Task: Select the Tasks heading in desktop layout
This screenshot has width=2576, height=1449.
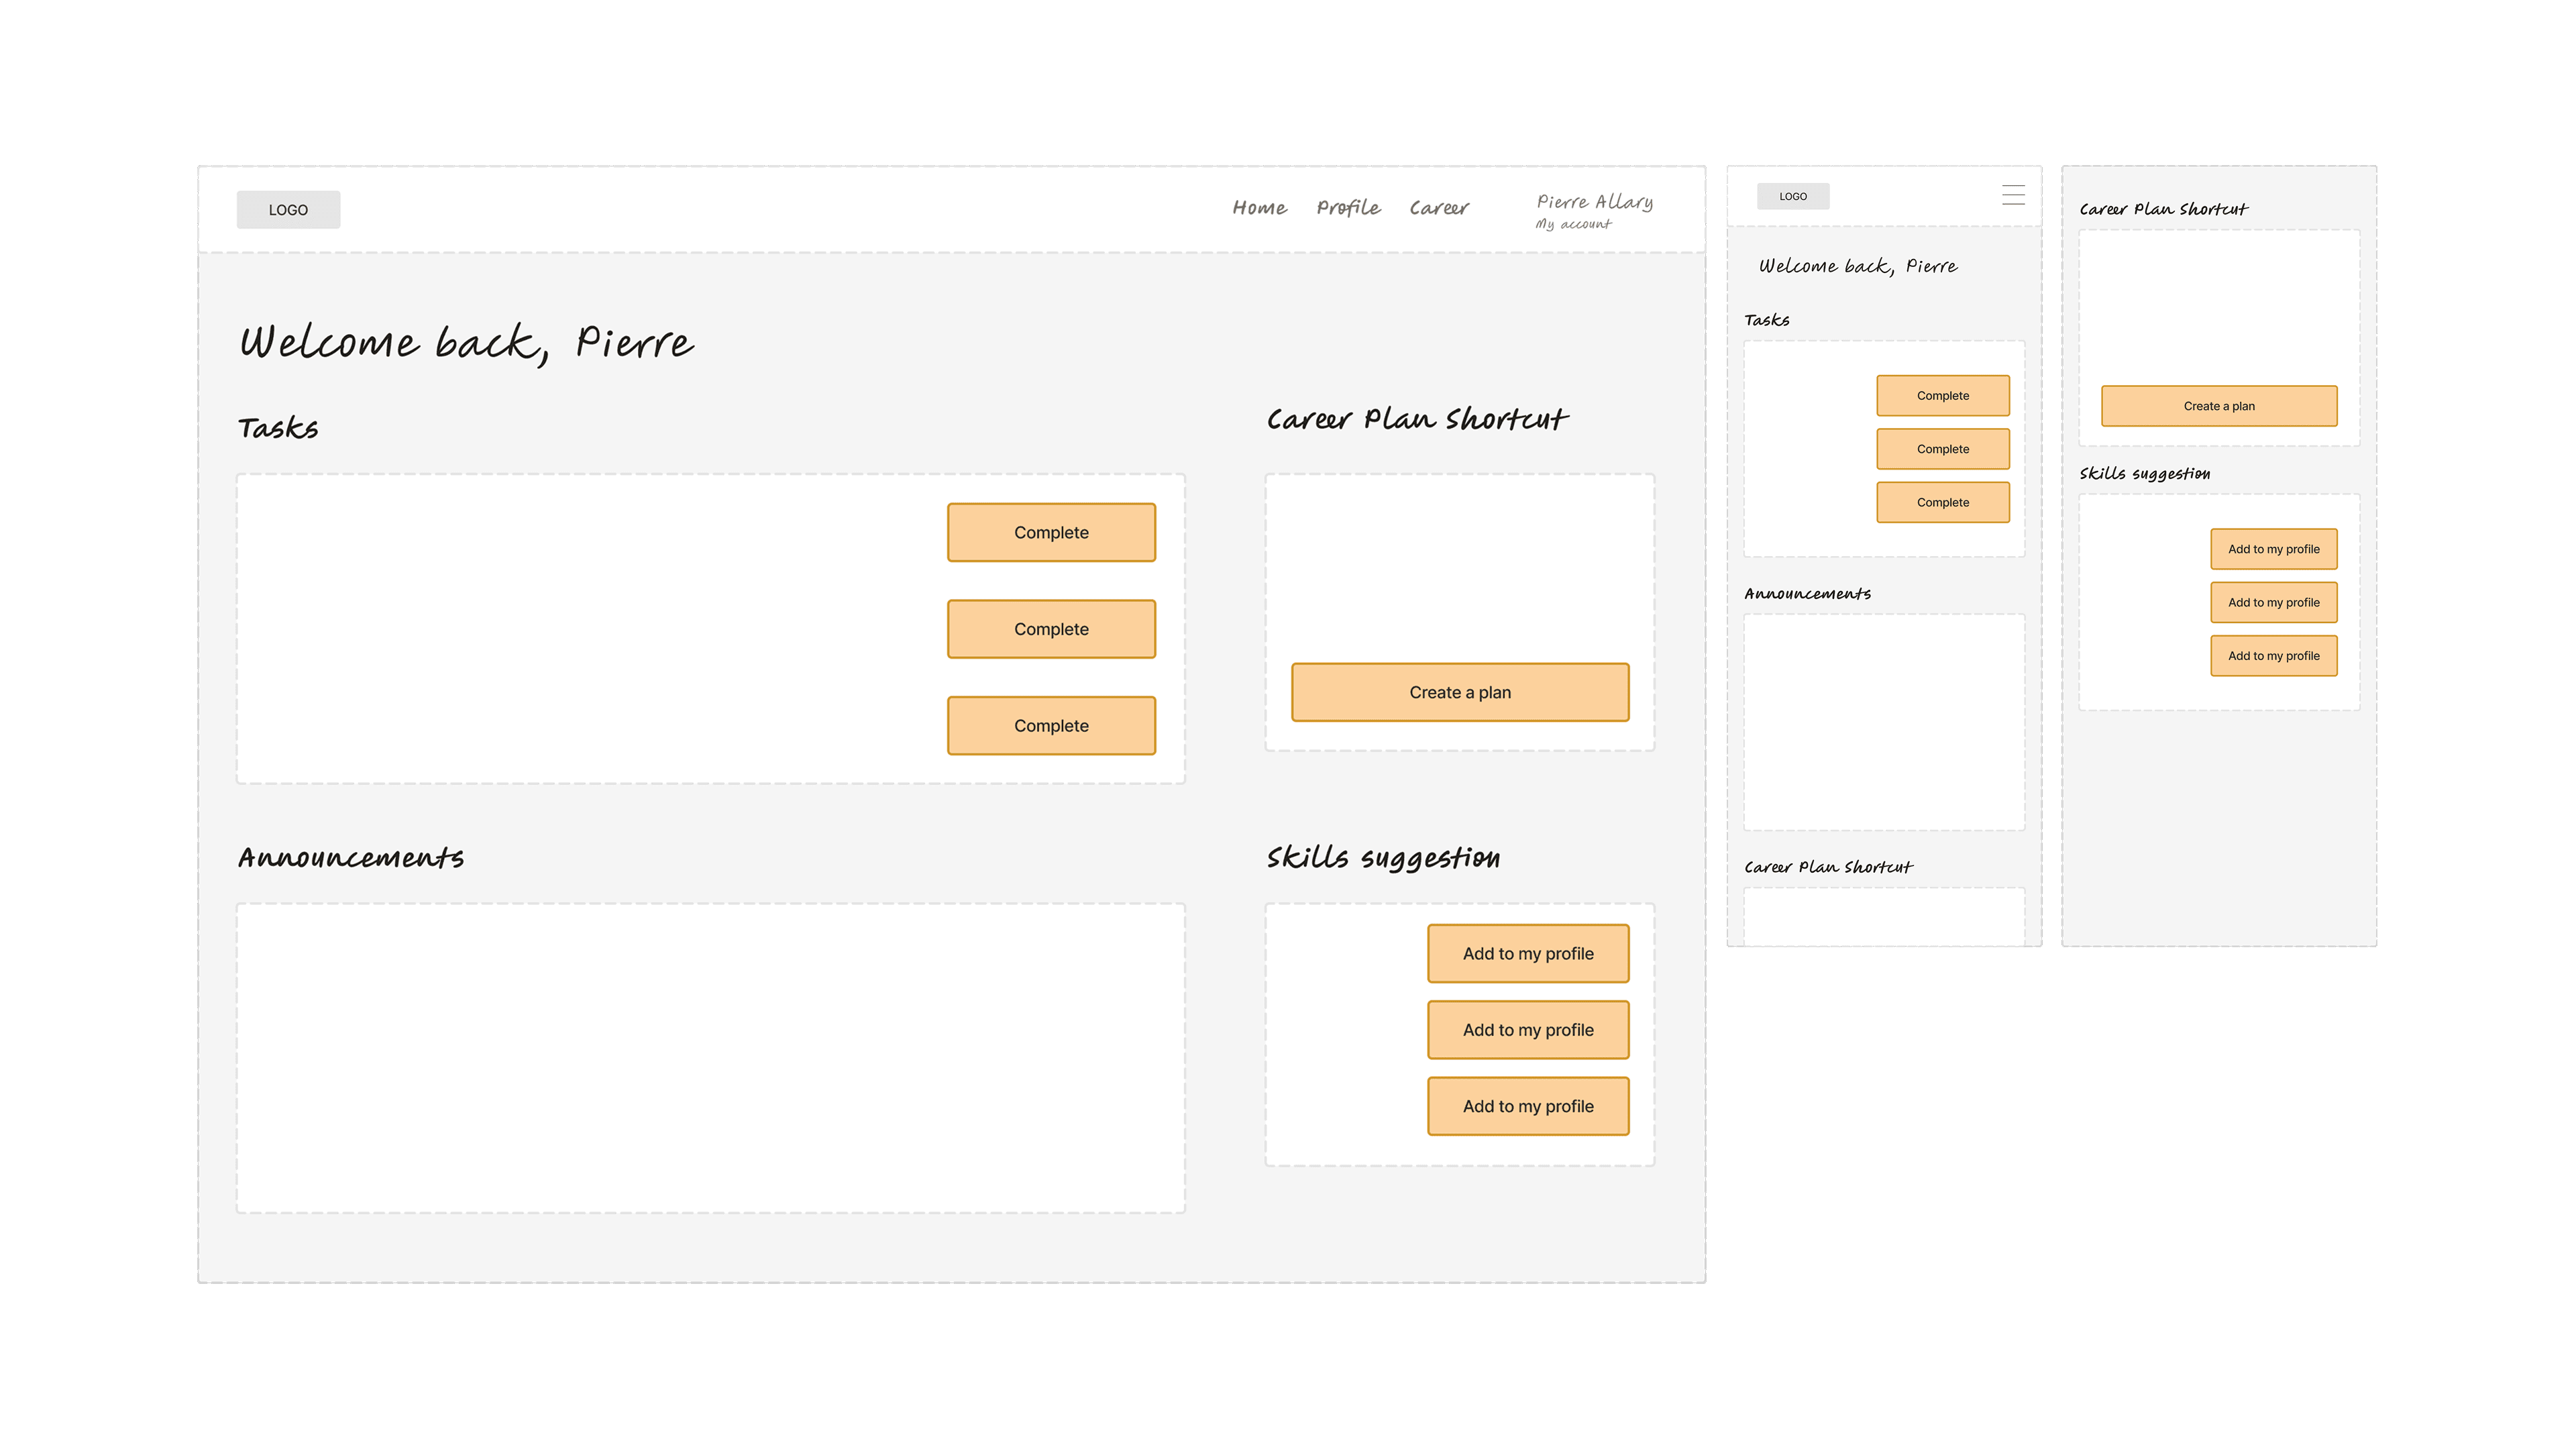Action: (278, 428)
